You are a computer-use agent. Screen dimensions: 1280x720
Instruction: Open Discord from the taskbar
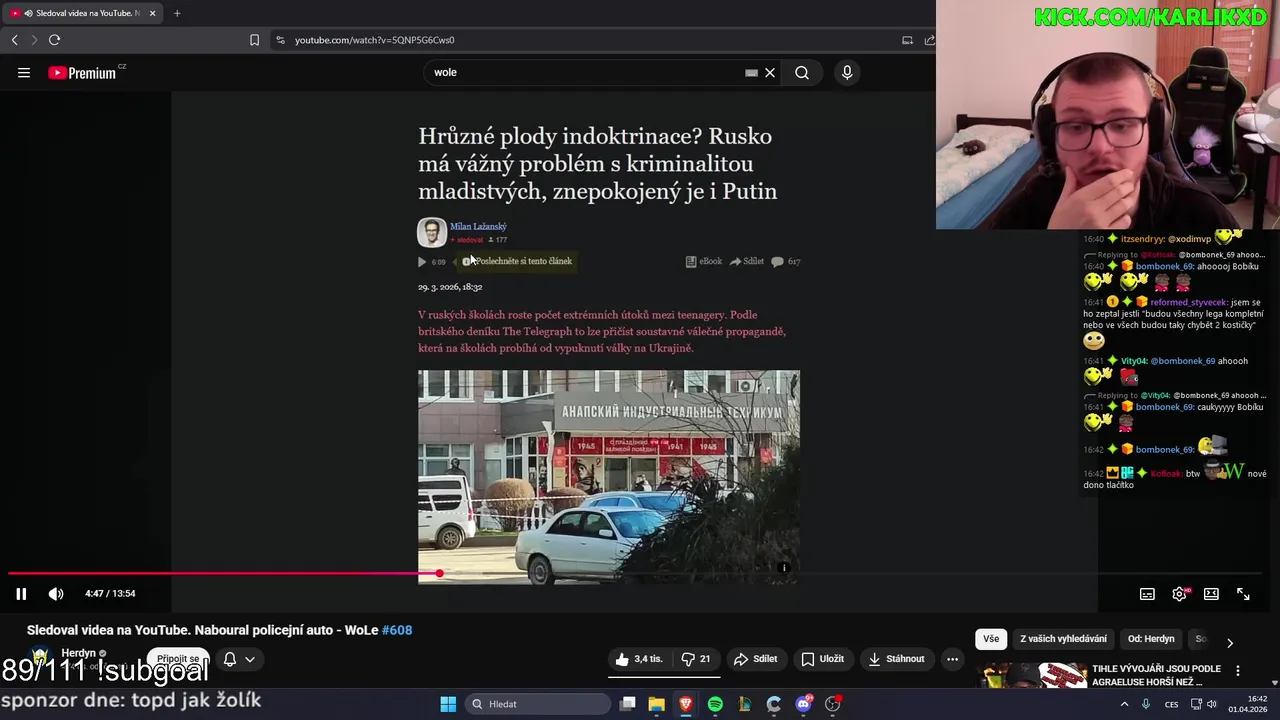(803, 704)
